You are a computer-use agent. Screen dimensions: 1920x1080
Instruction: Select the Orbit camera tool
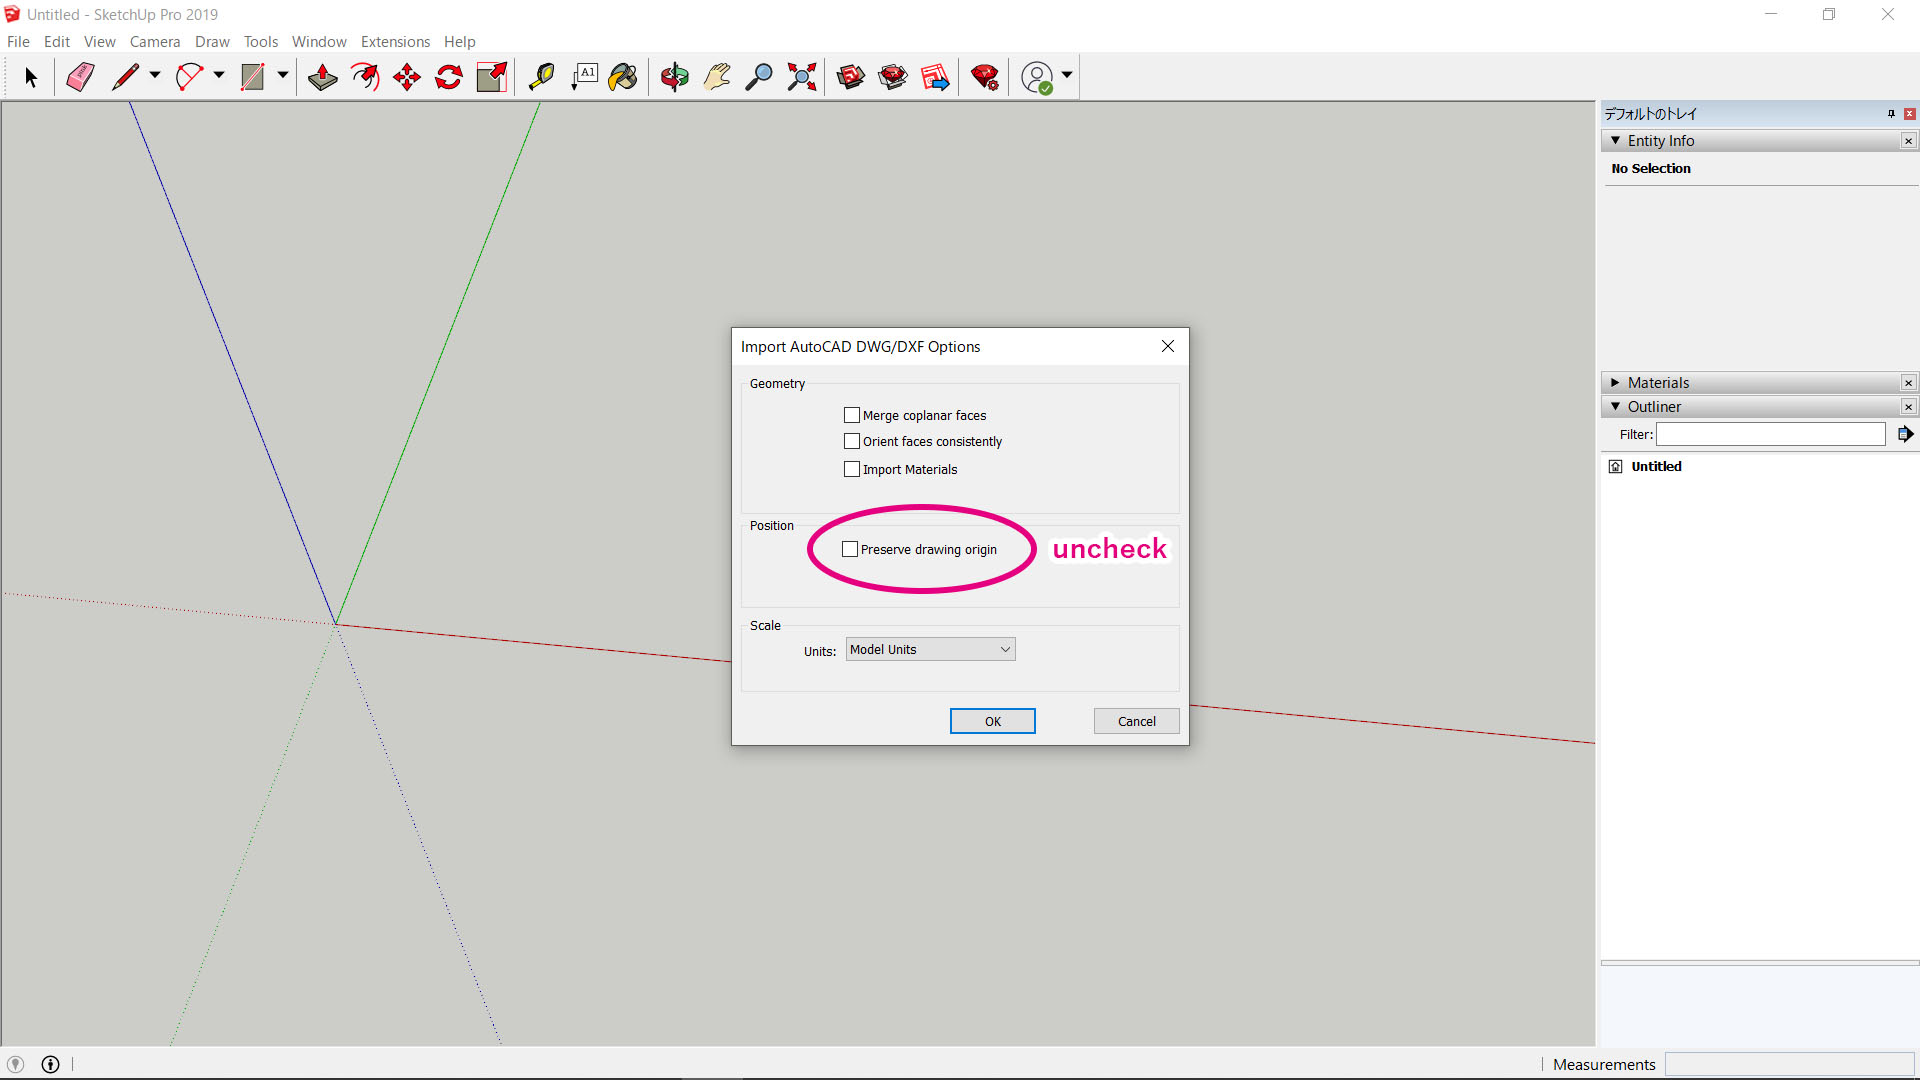tap(675, 77)
